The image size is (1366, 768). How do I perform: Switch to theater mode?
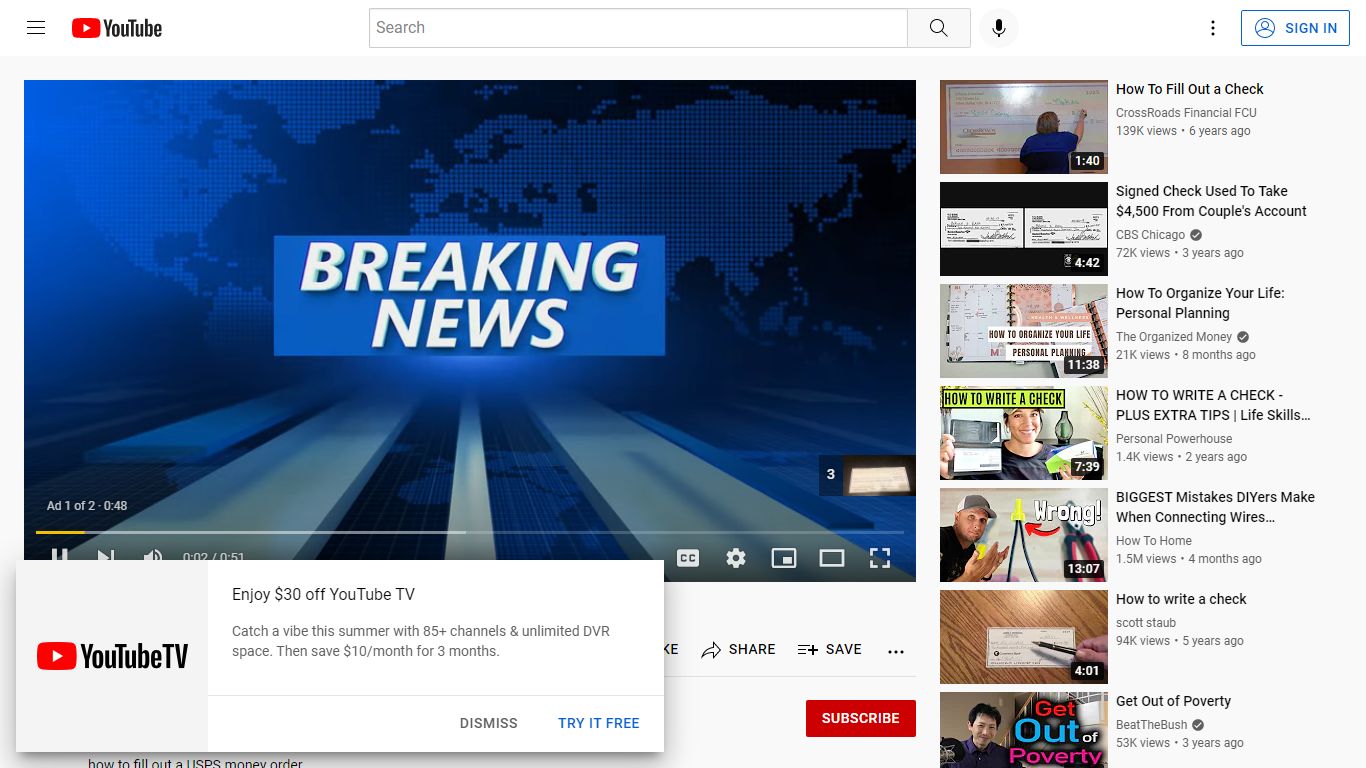click(x=832, y=558)
